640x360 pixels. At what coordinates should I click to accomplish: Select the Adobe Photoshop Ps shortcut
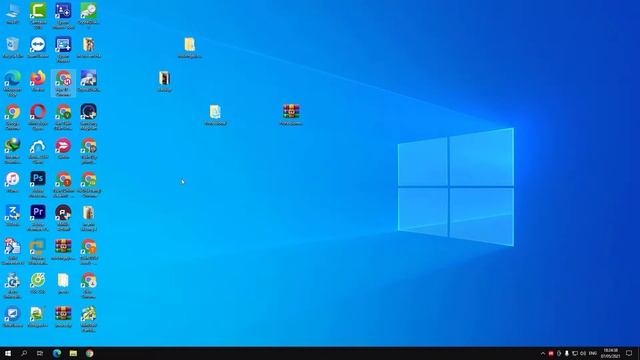[x=38, y=184]
